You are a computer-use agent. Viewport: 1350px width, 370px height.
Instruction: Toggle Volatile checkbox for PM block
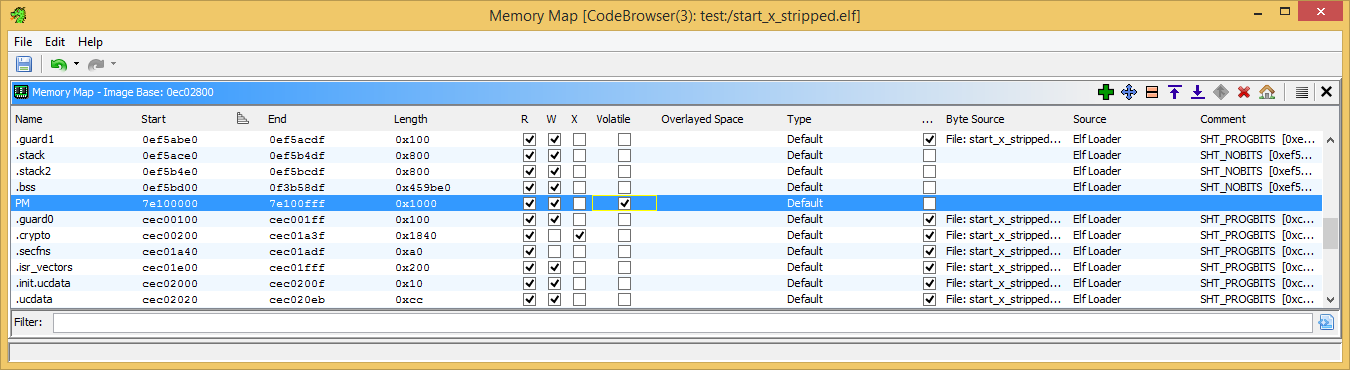click(x=624, y=203)
